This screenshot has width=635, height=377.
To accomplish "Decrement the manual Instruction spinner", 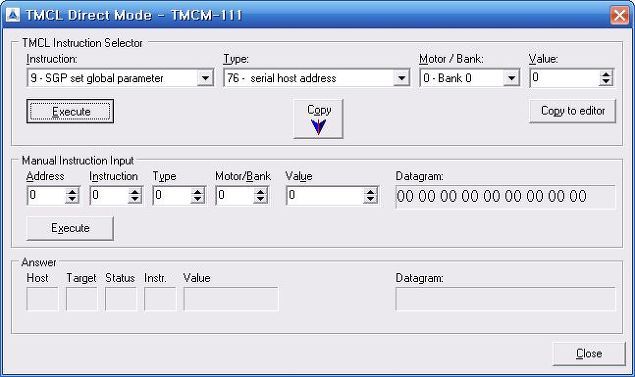I will click(135, 200).
